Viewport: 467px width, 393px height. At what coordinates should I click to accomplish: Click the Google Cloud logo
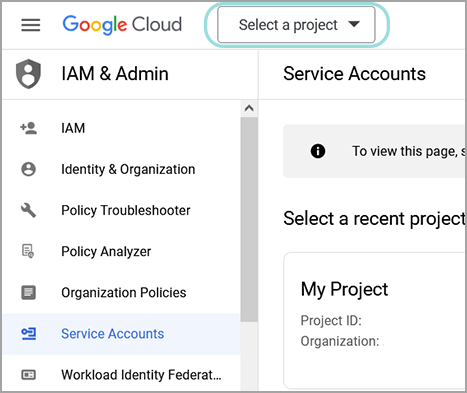pos(122,25)
